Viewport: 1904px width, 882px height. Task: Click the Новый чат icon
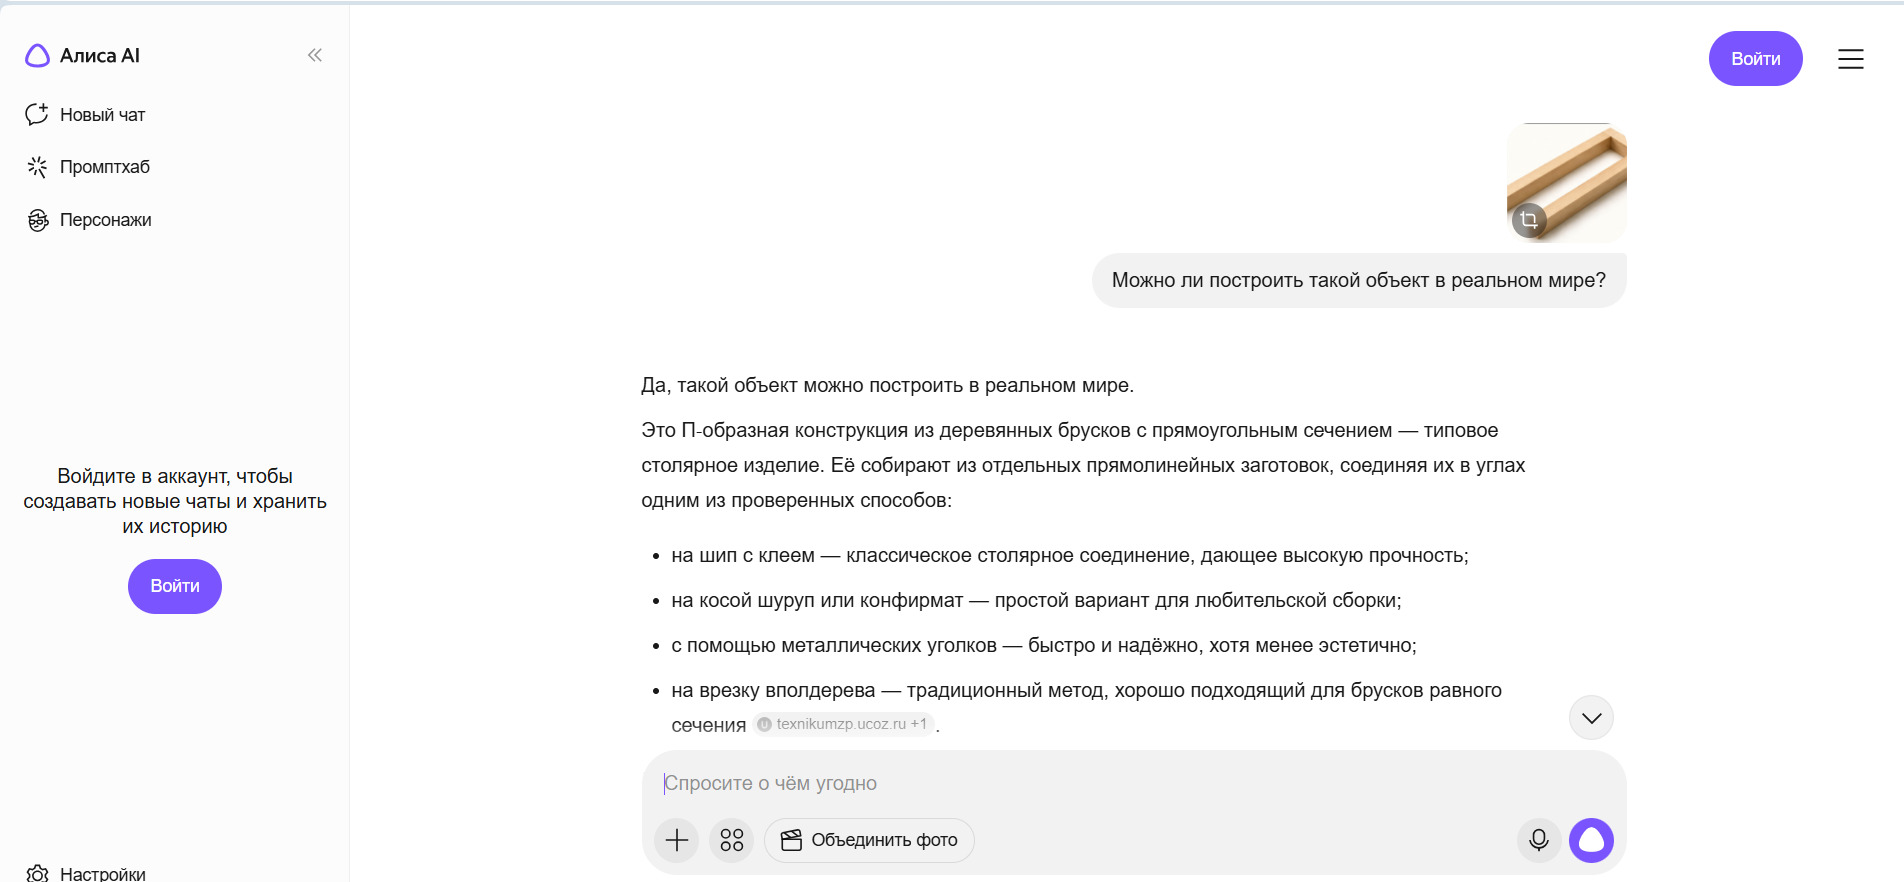coord(37,115)
